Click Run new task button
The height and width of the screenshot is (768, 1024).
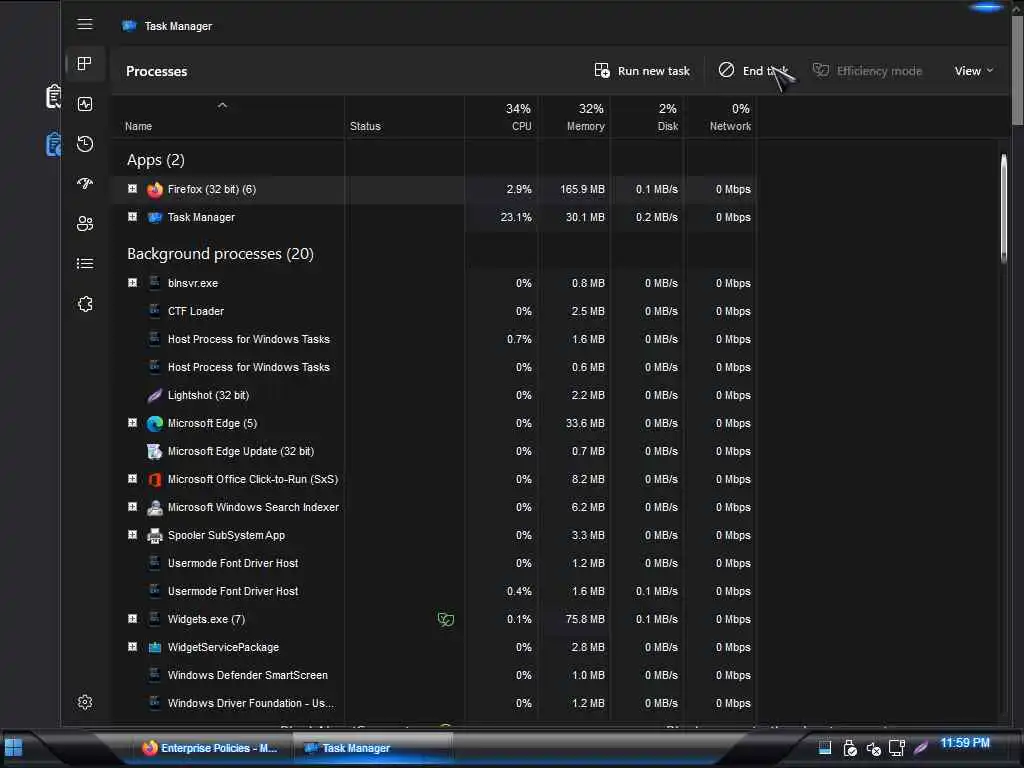642,71
